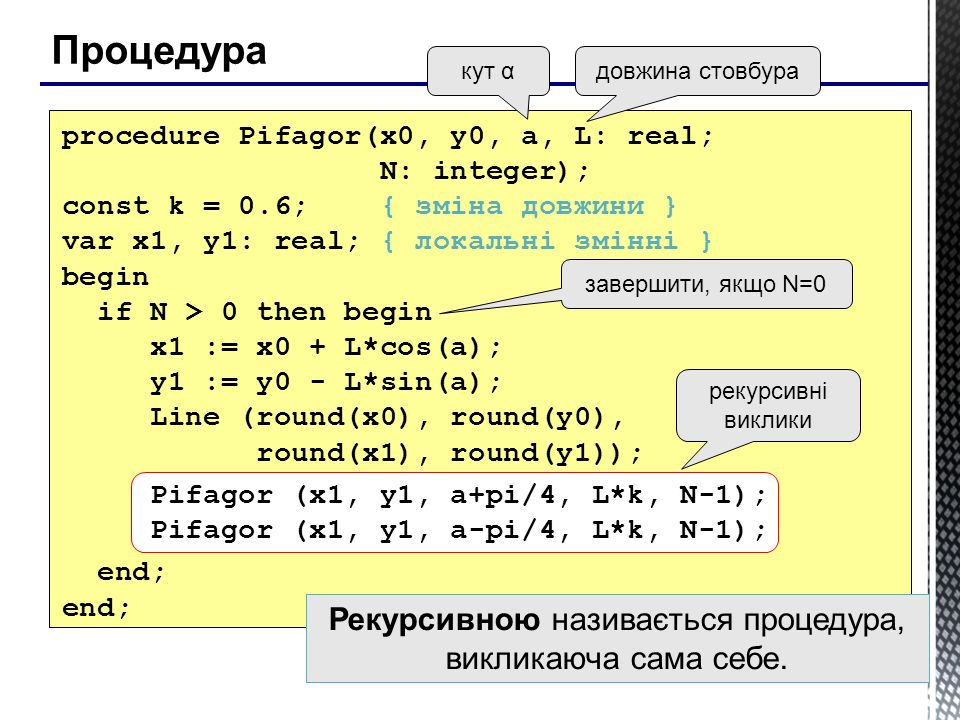960x720 pixels.
Task: Click the line "round(x1), round(y1));"
Action: pos(449,454)
